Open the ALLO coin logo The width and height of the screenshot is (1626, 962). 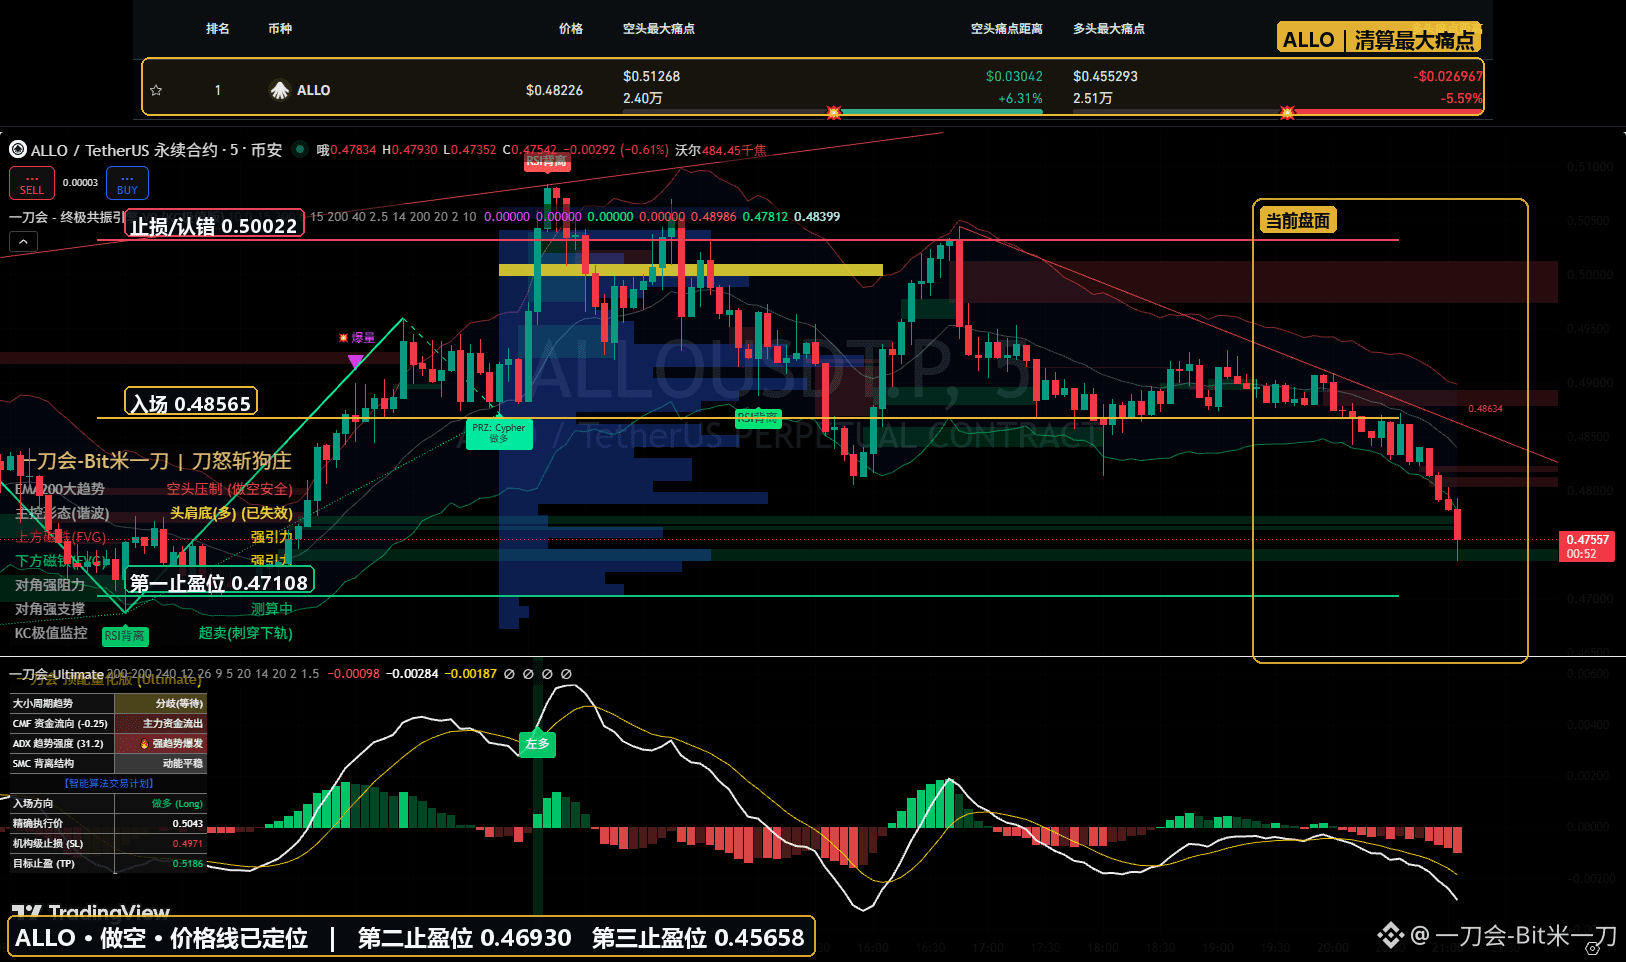pos(280,90)
